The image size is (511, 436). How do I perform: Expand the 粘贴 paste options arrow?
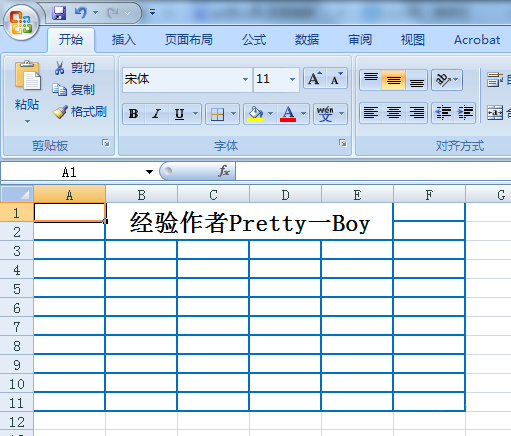[27, 121]
